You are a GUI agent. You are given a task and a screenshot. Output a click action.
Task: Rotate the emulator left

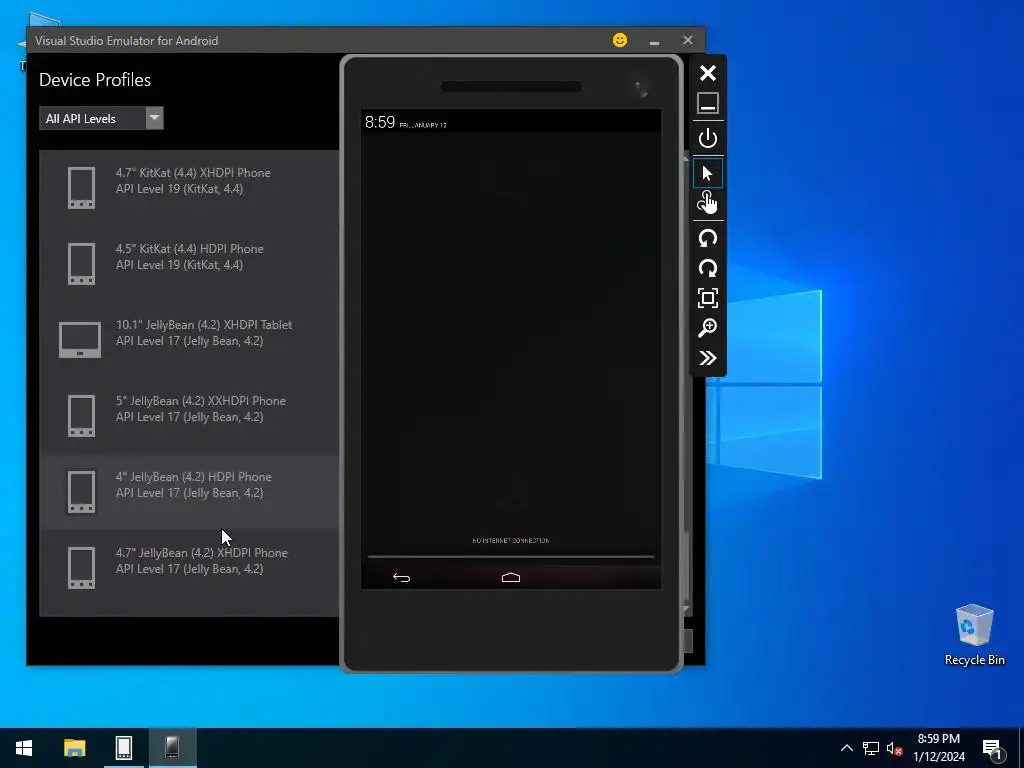pyautogui.click(x=708, y=238)
